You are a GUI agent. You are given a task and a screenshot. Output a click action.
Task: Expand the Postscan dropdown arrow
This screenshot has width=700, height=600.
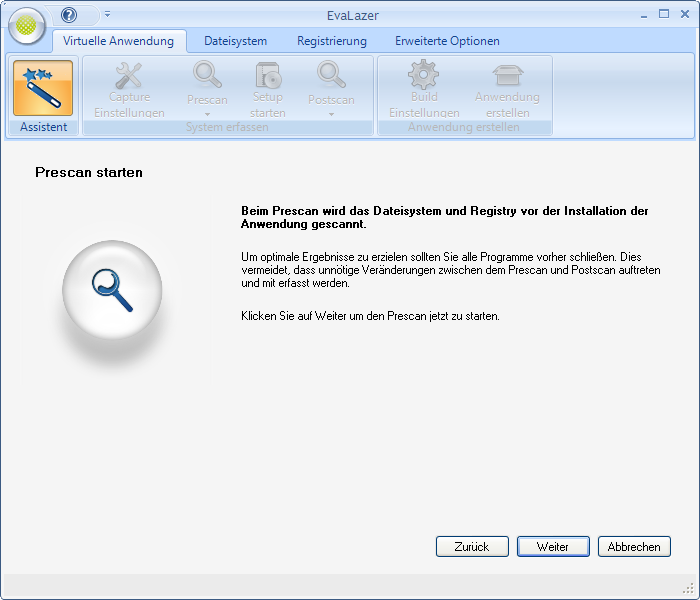coord(331,114)
